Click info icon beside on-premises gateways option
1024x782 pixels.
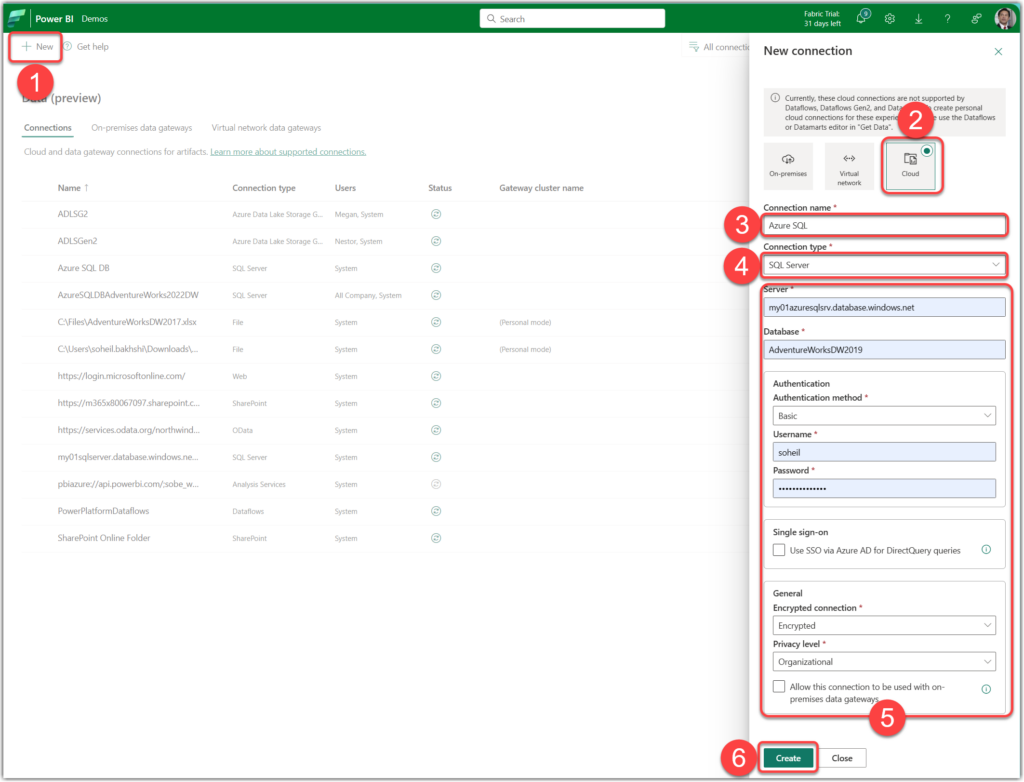tap(986, 689)
